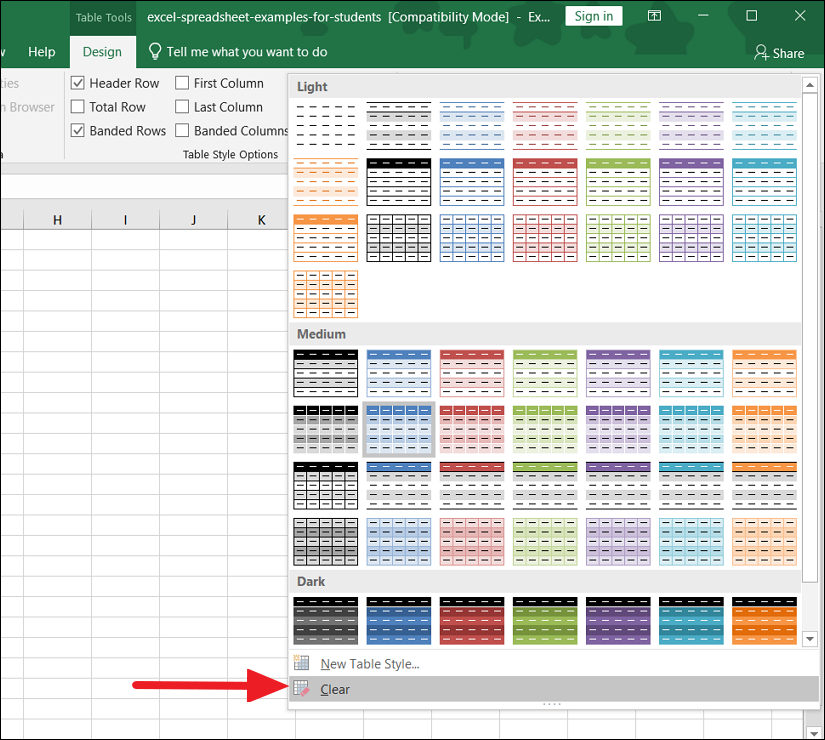Switch to the Design ribbon tab

tap(102, 52)
